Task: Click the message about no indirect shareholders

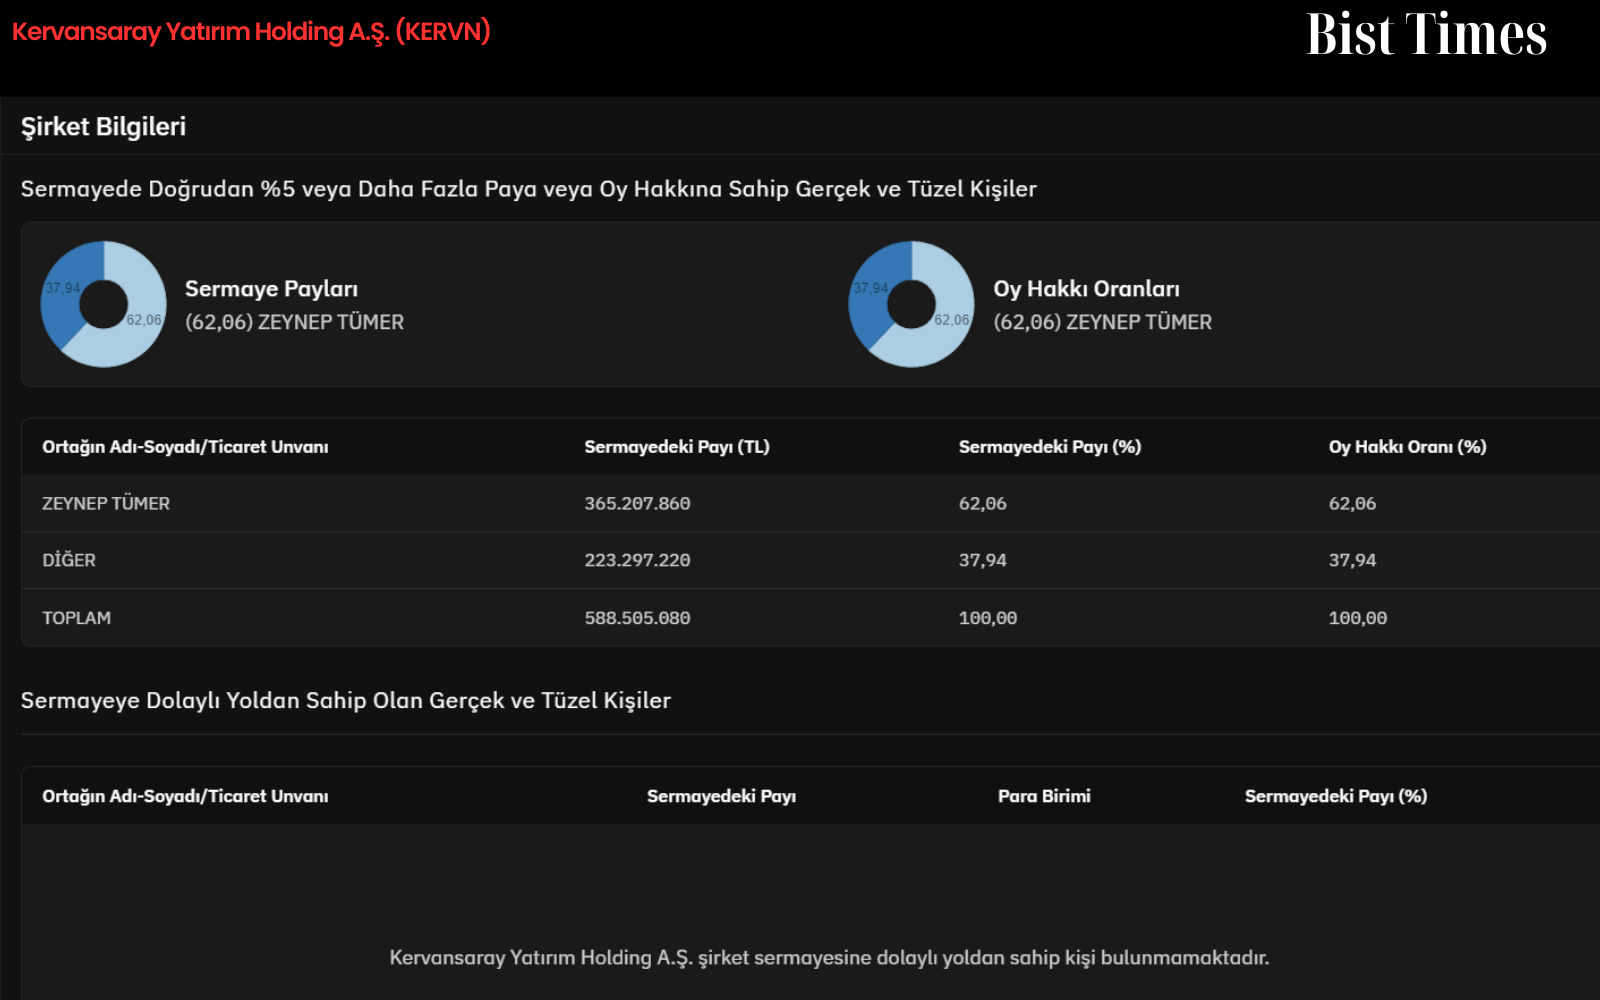Action: tap(829, 958)
